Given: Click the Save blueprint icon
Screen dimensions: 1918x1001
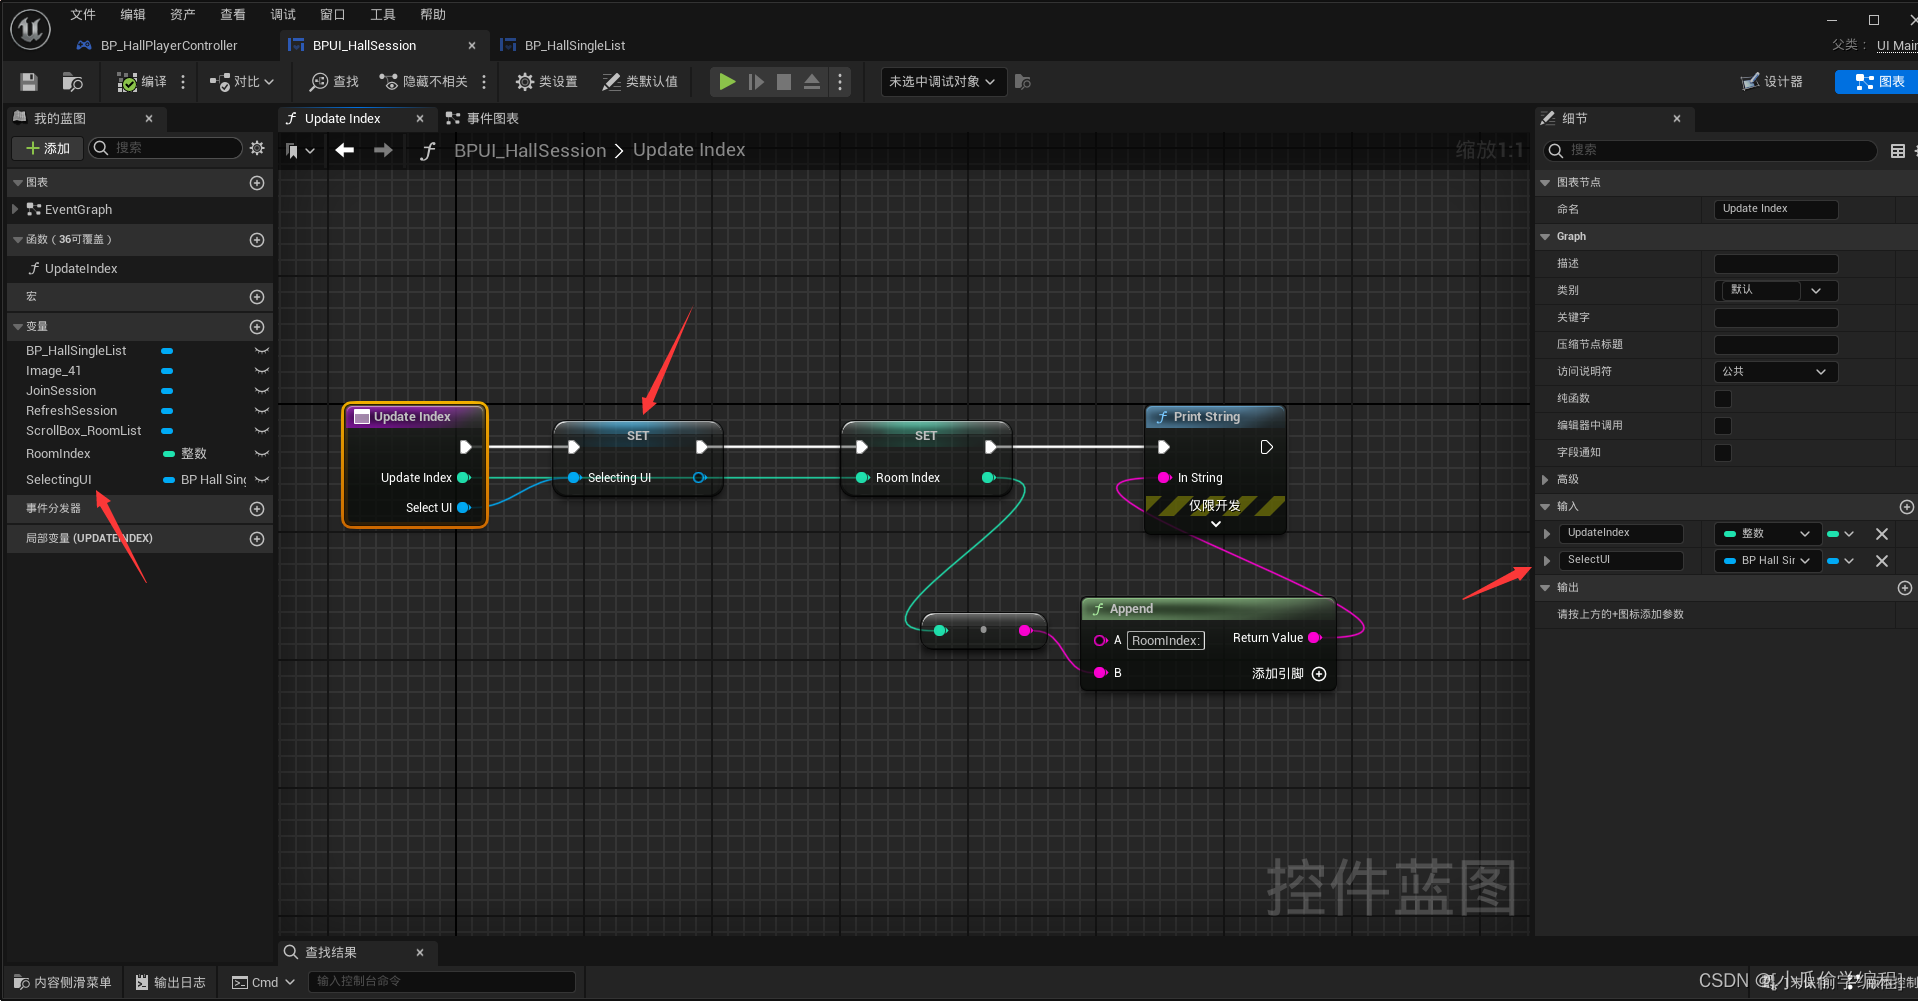Looking at the screenshot, I should [29, 82].
